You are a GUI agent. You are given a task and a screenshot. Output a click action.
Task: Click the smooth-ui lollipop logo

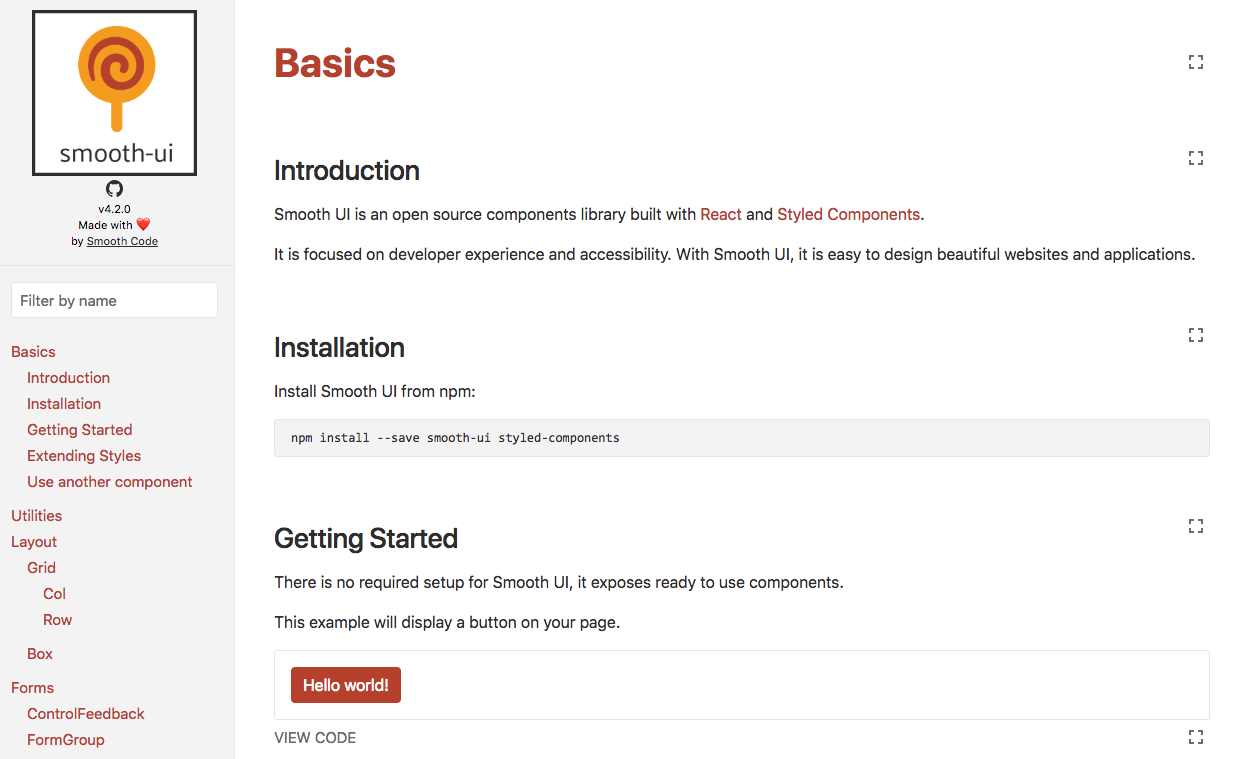point(114,93)
